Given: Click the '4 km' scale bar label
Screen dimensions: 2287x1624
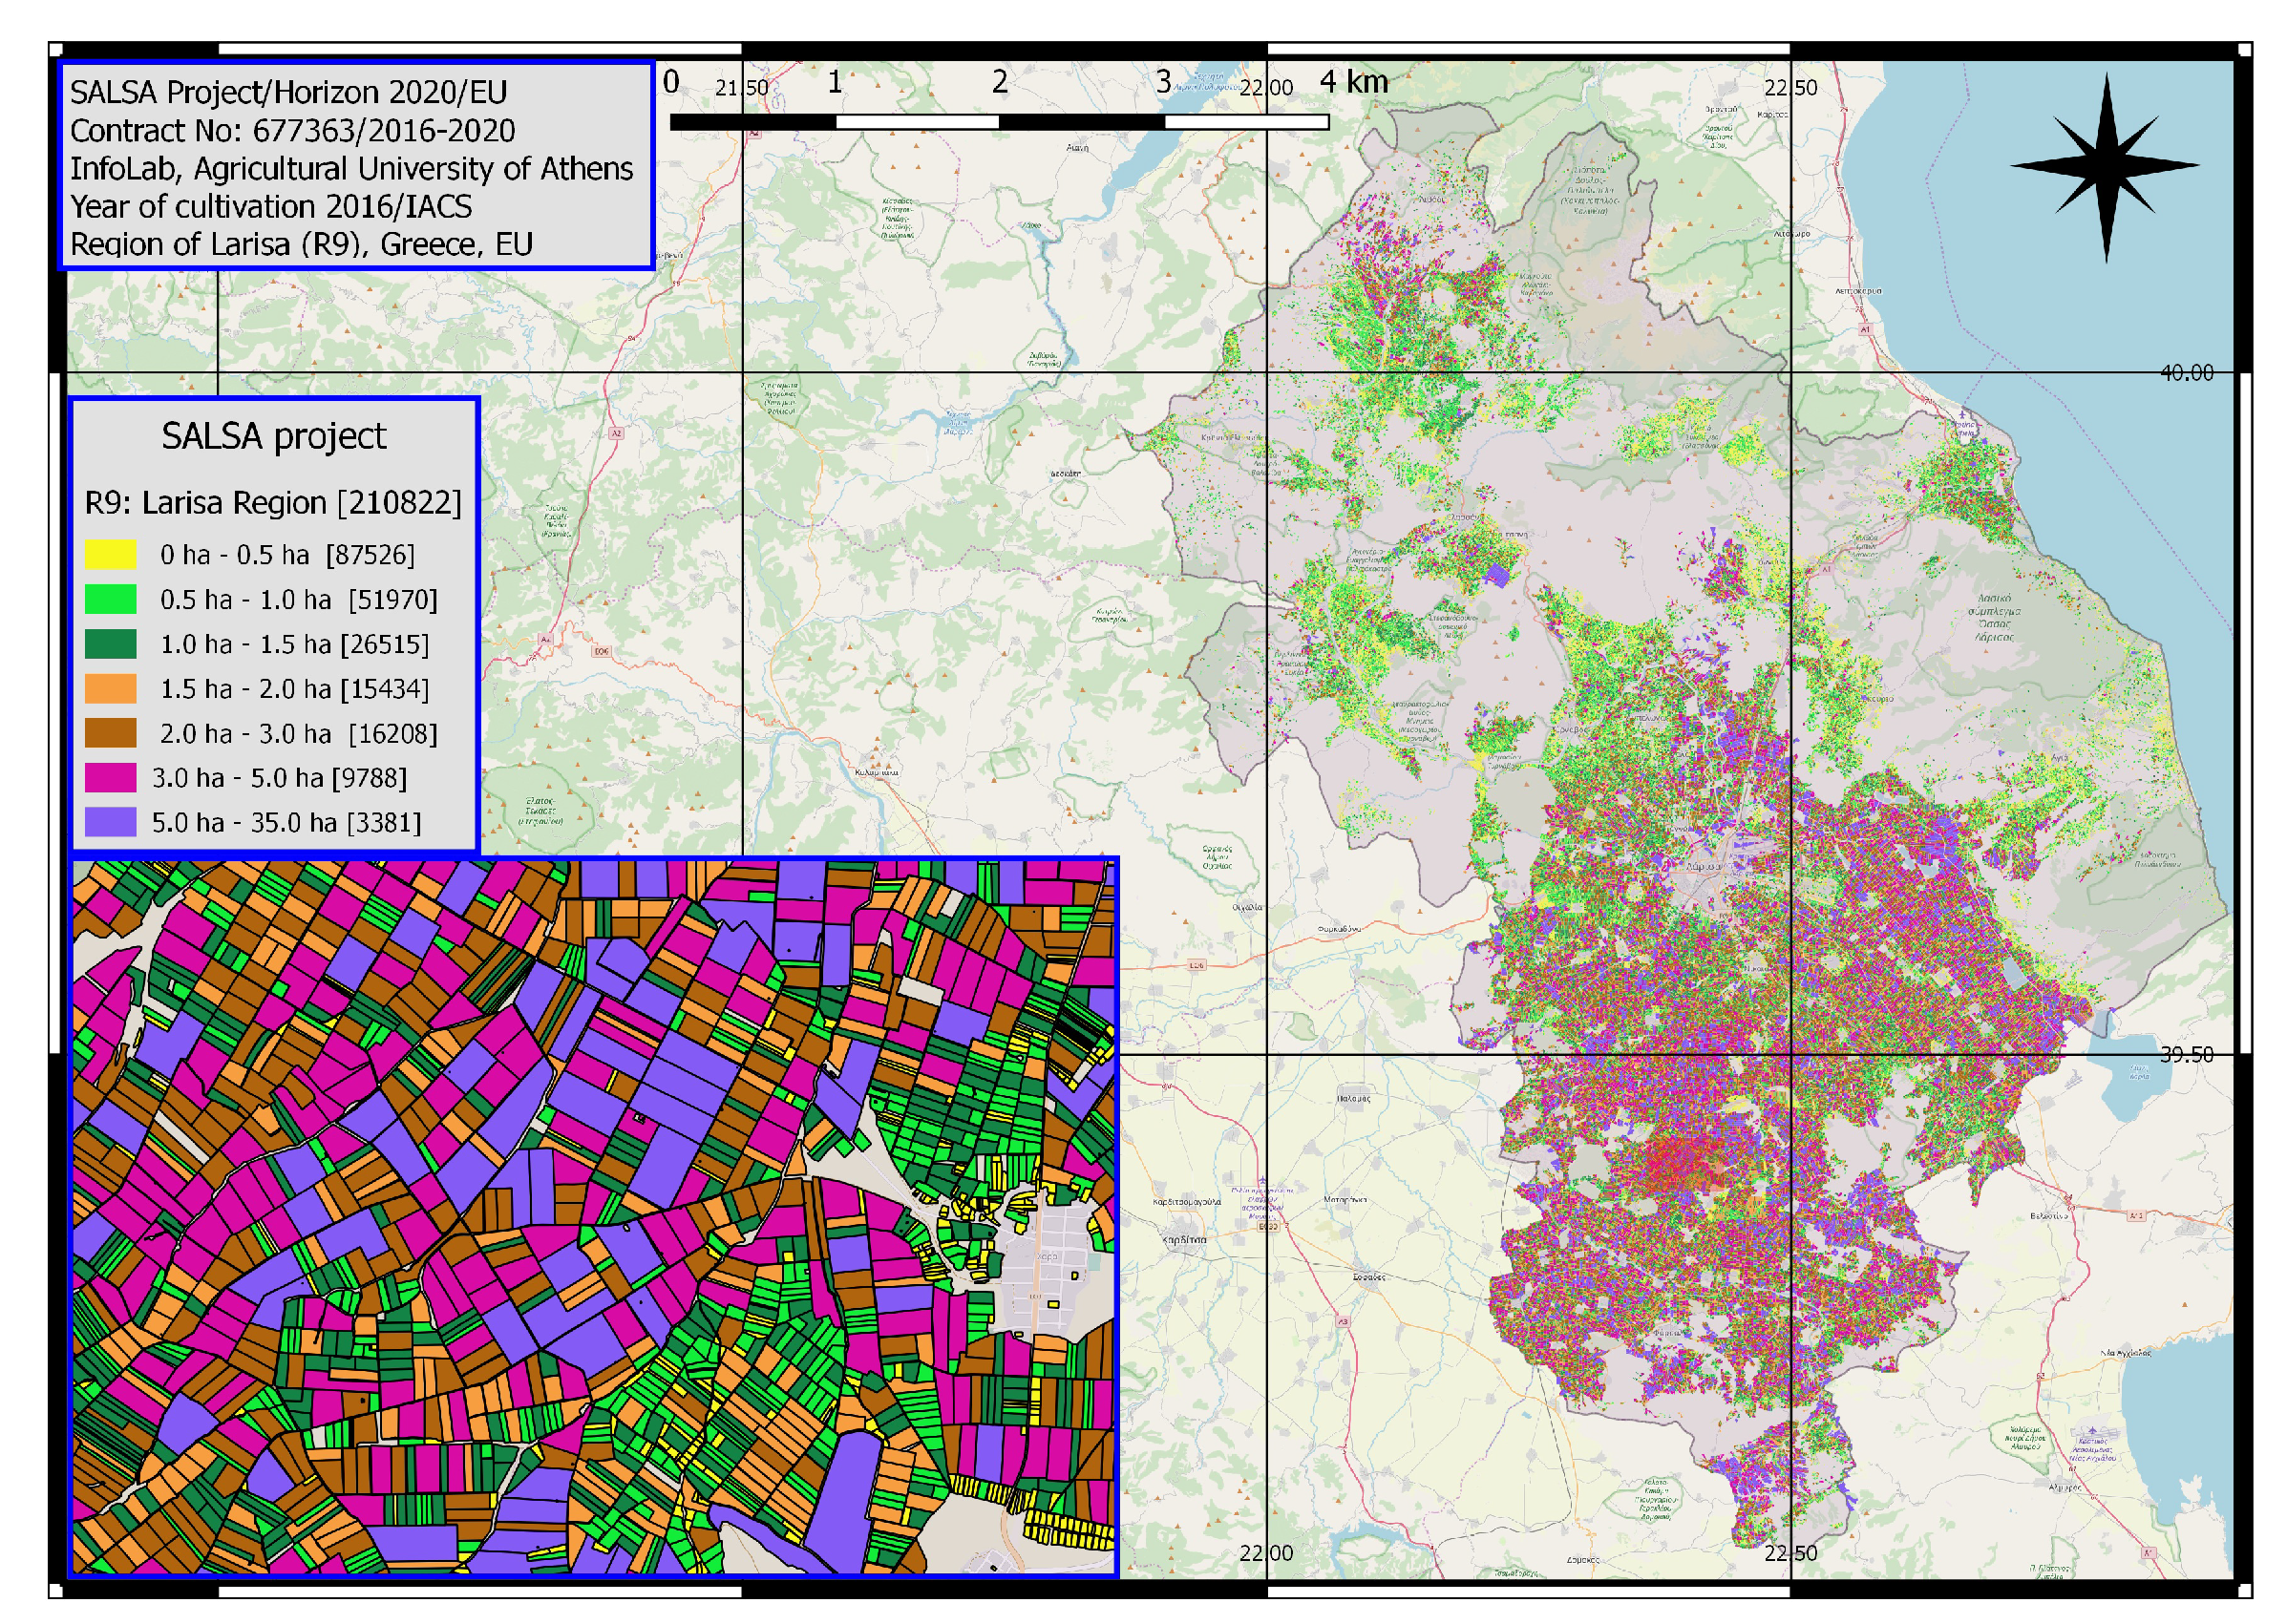Looking at the screenshot, I should pos(1353,82).
